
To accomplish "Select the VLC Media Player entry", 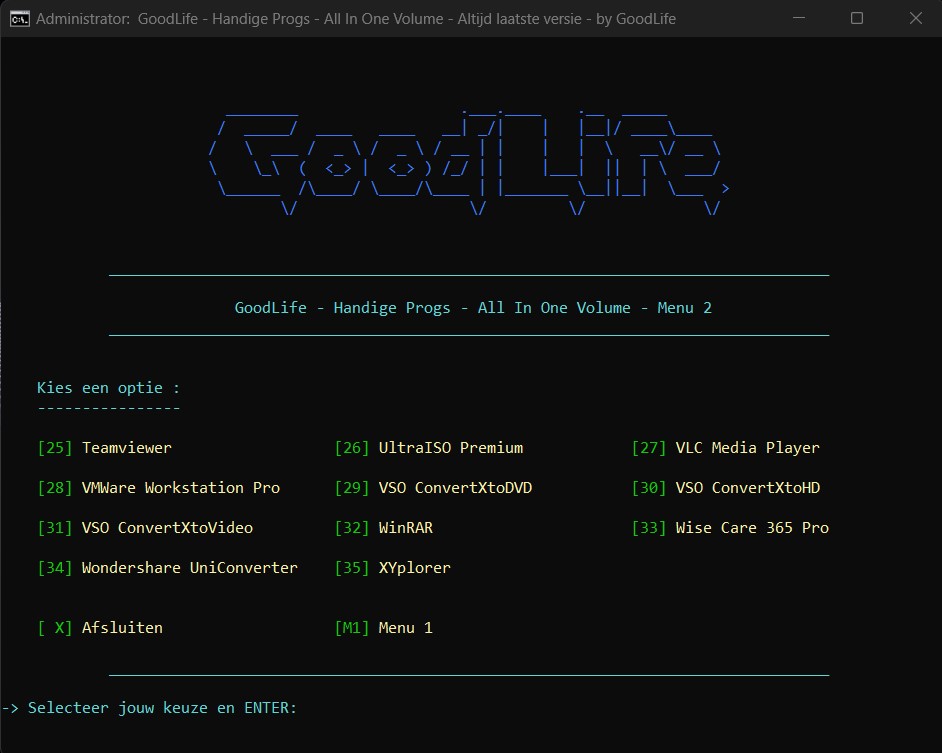I will 747,448.
